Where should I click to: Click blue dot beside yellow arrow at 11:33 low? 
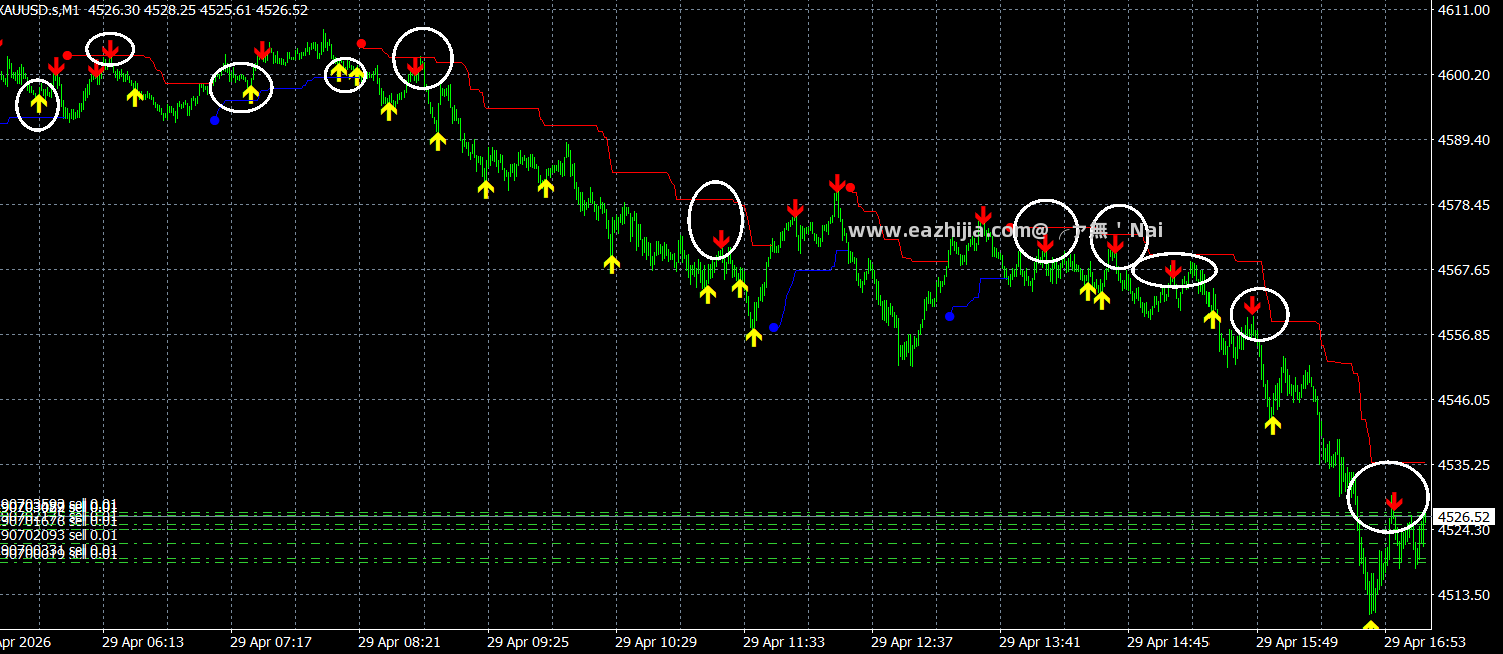(x=773, y=328)
